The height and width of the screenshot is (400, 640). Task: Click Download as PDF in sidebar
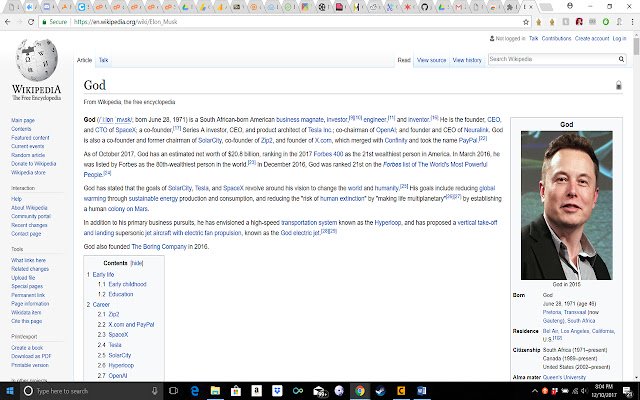[31, 356]
